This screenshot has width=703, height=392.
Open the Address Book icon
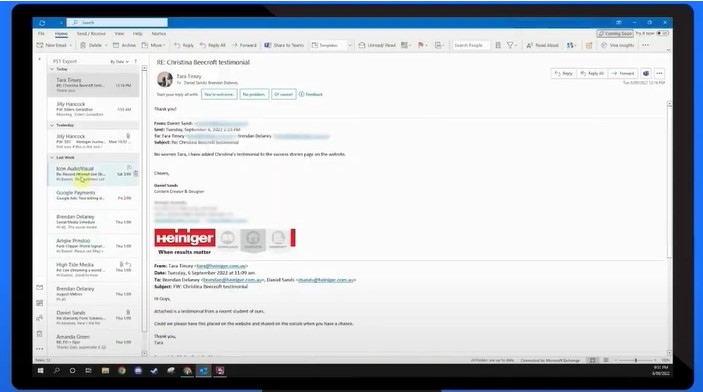(498, 45)
